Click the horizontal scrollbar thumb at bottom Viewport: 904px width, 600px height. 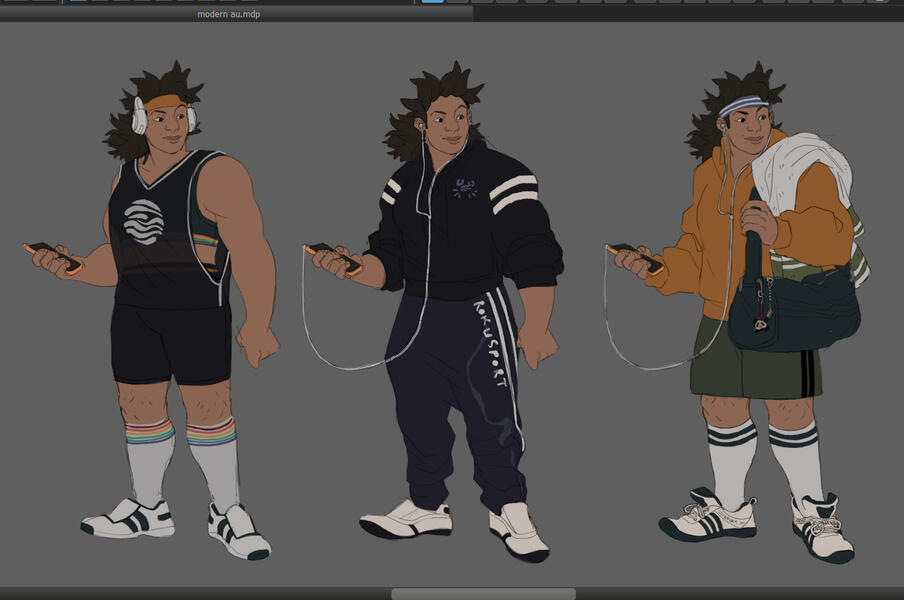482,594
